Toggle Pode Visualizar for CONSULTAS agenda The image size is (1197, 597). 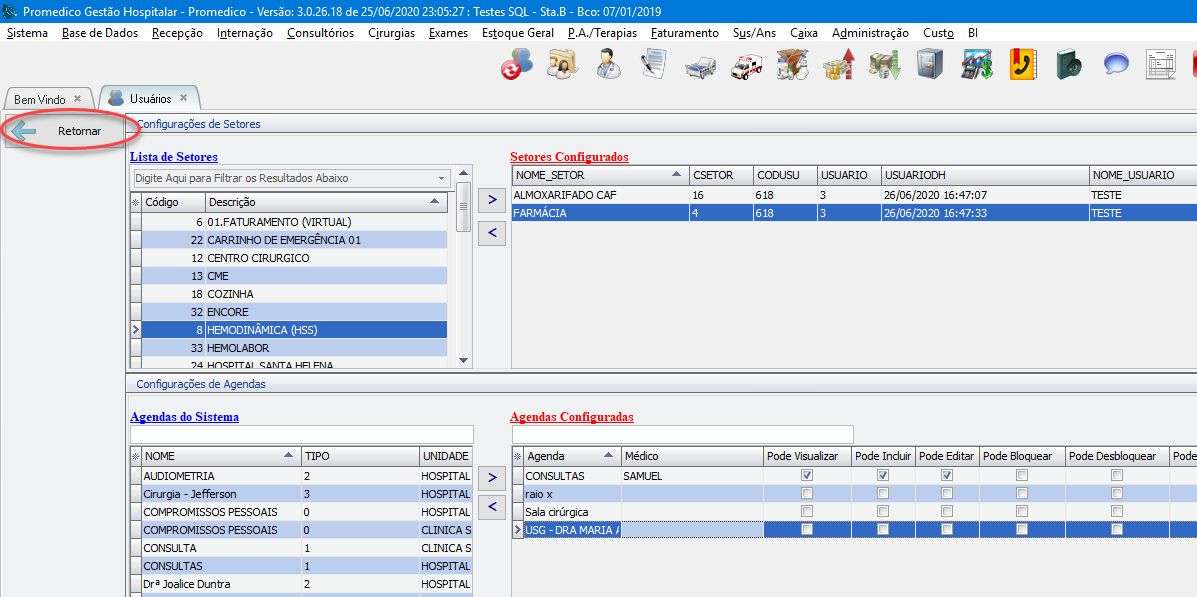[806, 476]
